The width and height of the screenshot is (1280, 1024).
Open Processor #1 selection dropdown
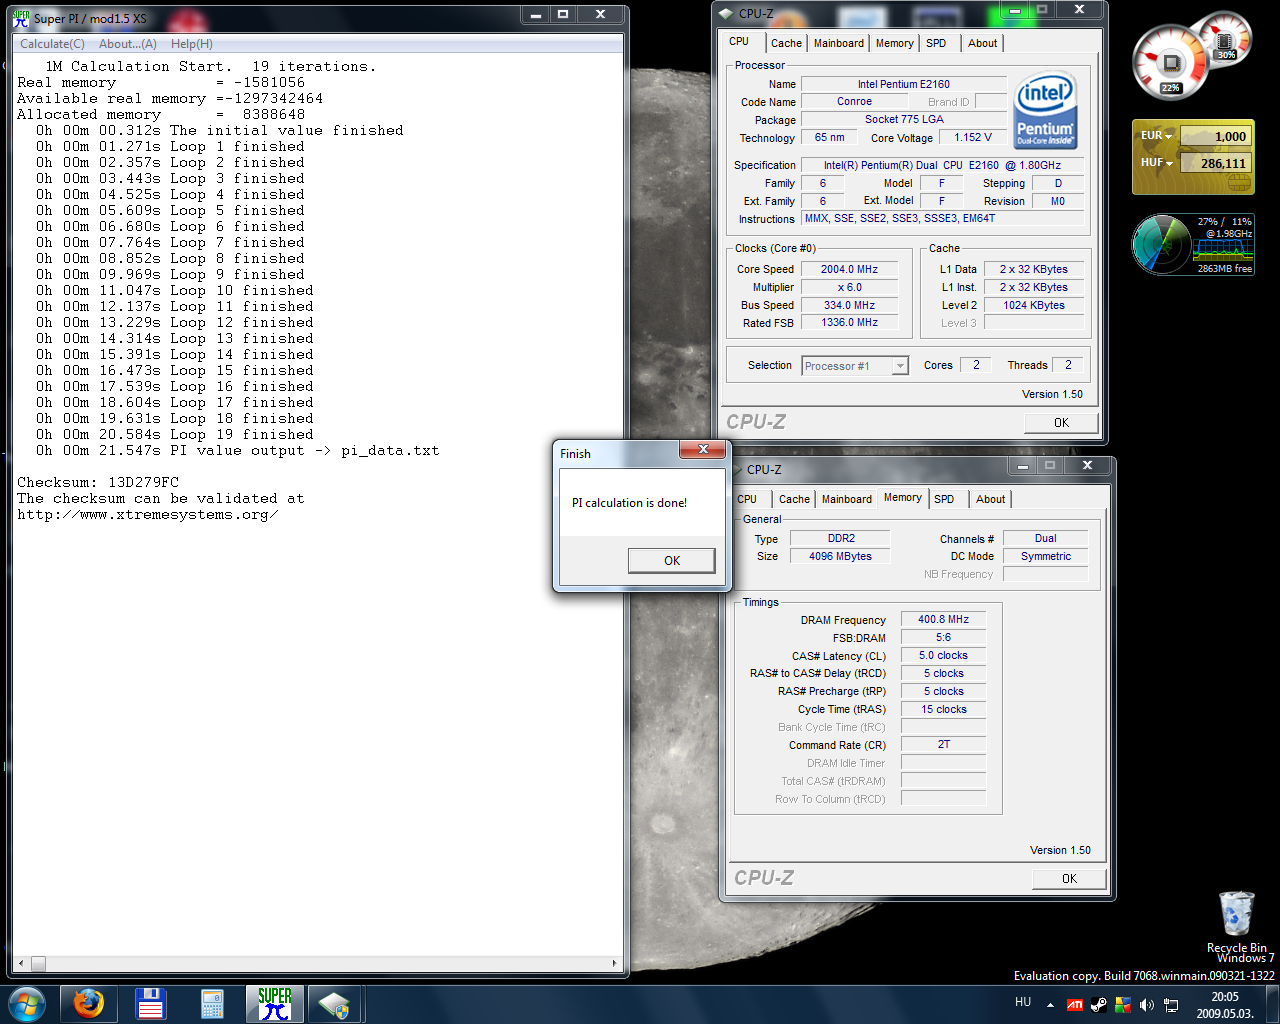coord(855,366)
